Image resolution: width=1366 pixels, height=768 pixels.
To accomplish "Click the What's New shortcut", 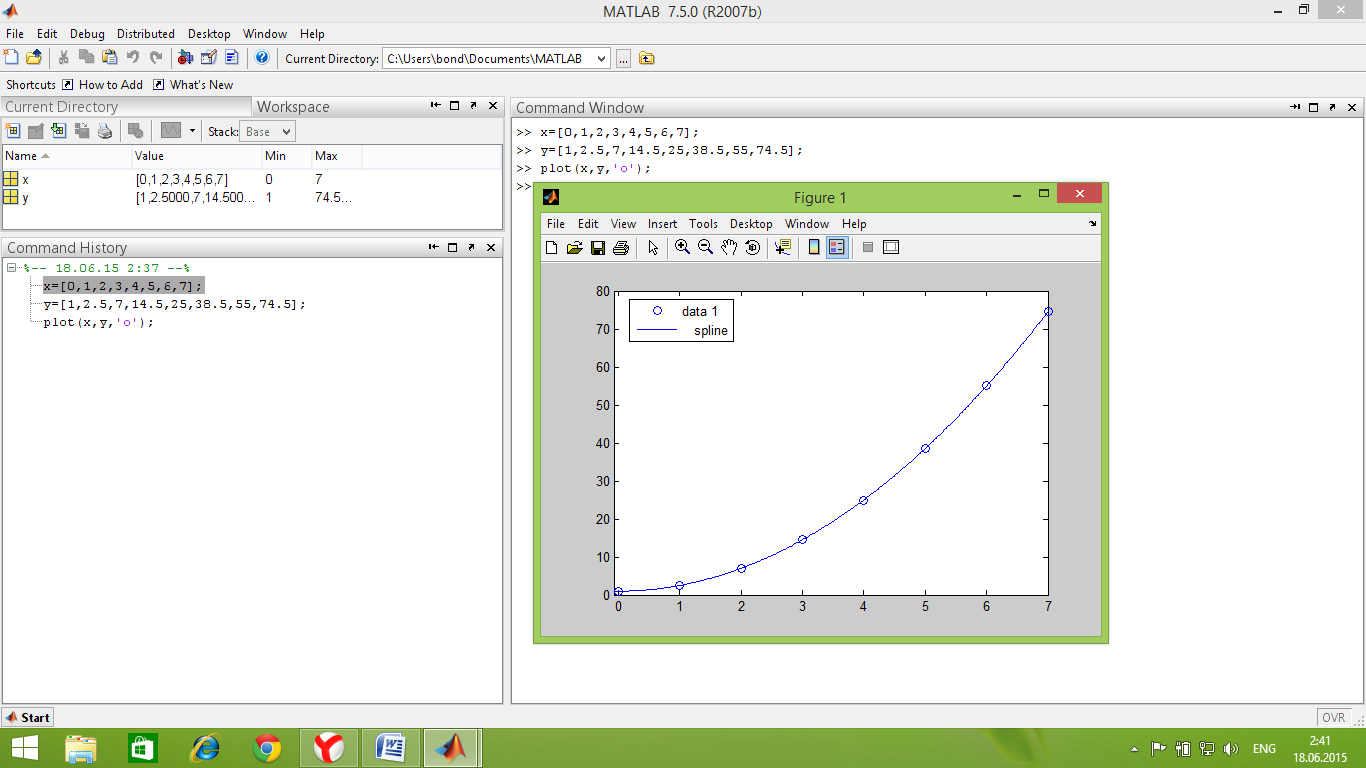I will click(x=193, y=85).
